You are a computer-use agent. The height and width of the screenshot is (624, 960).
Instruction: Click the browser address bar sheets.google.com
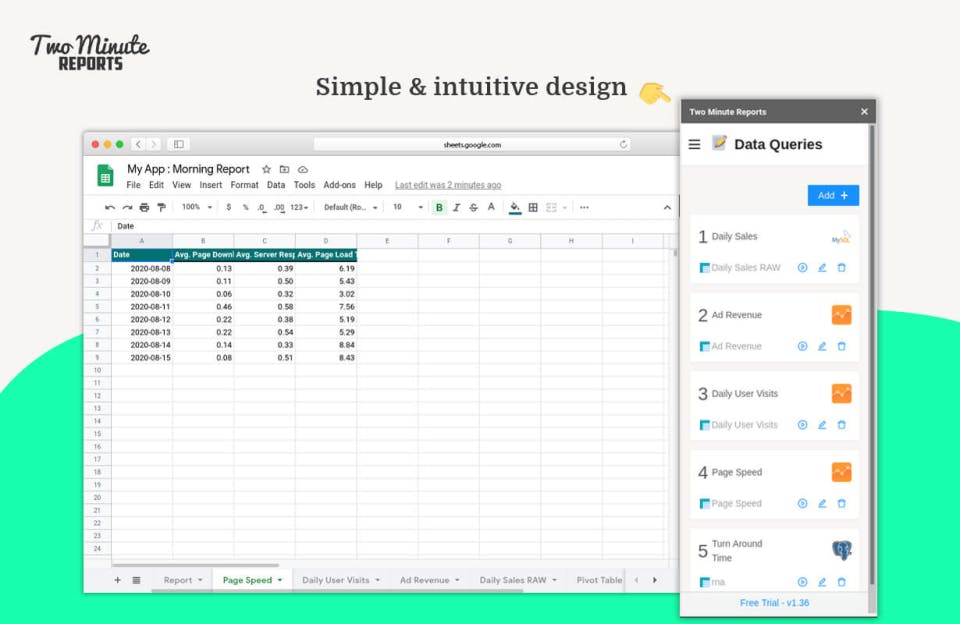click(x=472, y=145)
